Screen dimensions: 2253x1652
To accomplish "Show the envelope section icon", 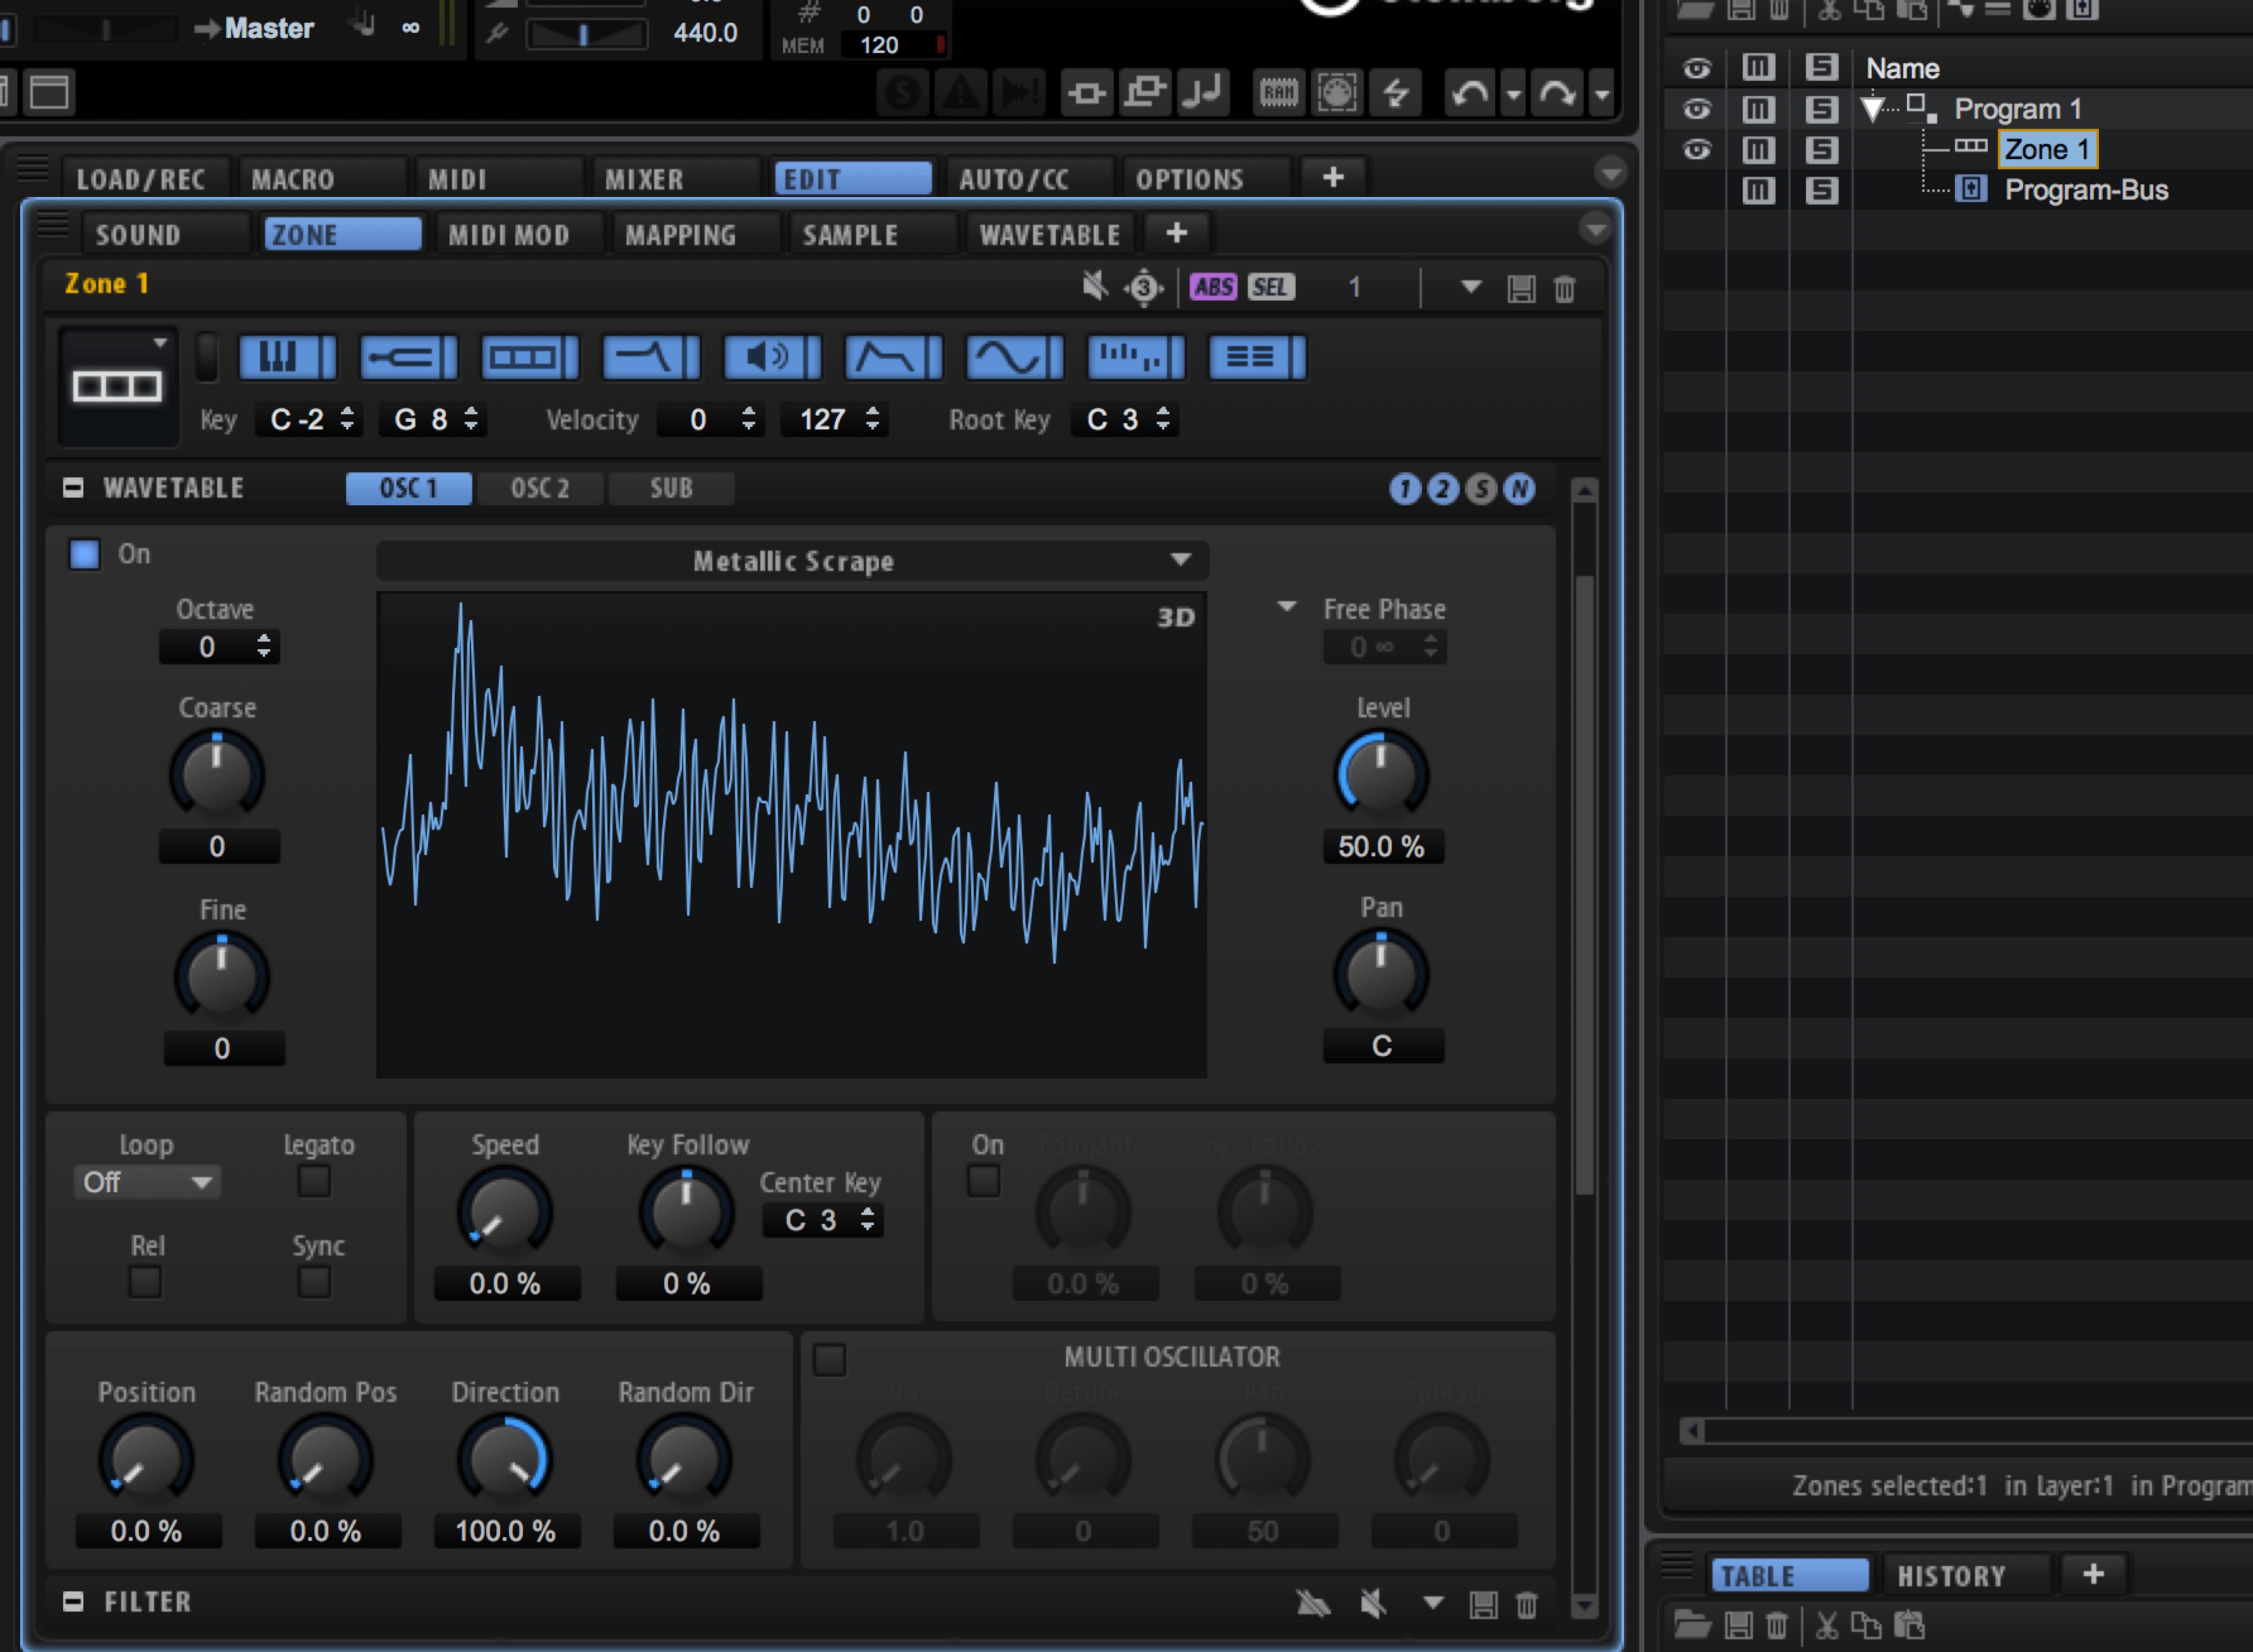I will (x=893, y=357).
